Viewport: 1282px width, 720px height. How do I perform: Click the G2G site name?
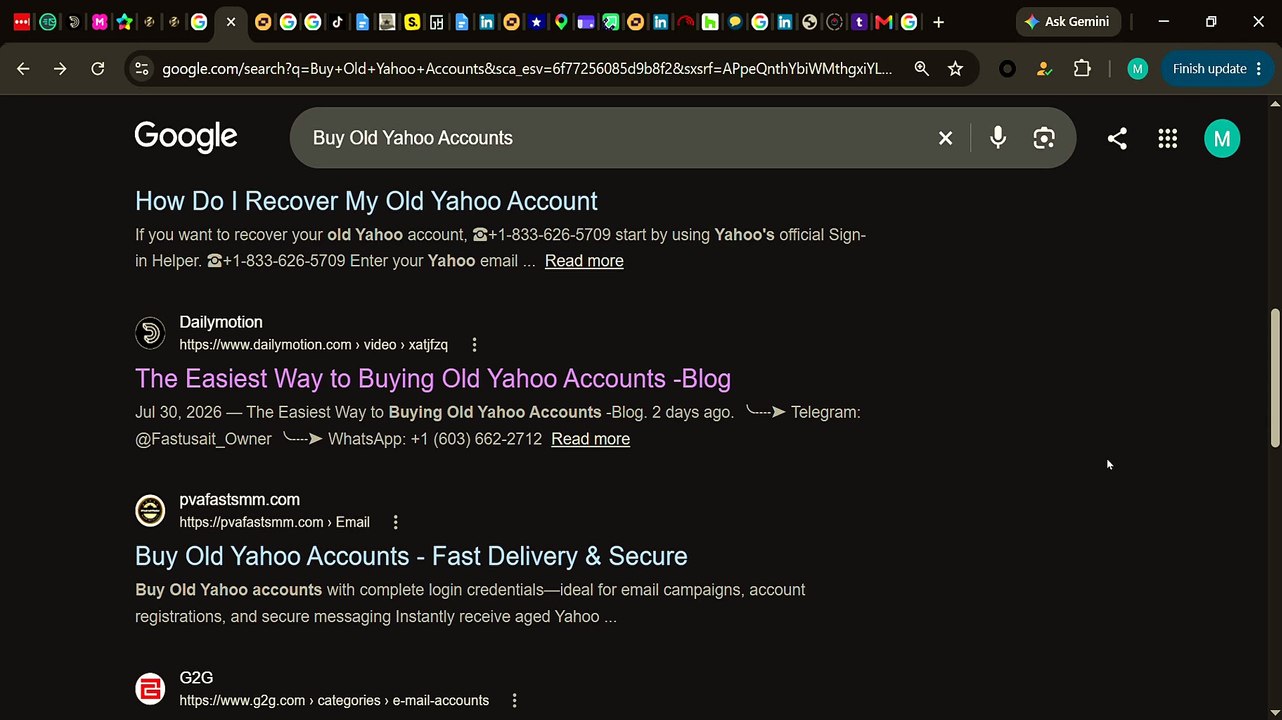click(x=196, y=678)
